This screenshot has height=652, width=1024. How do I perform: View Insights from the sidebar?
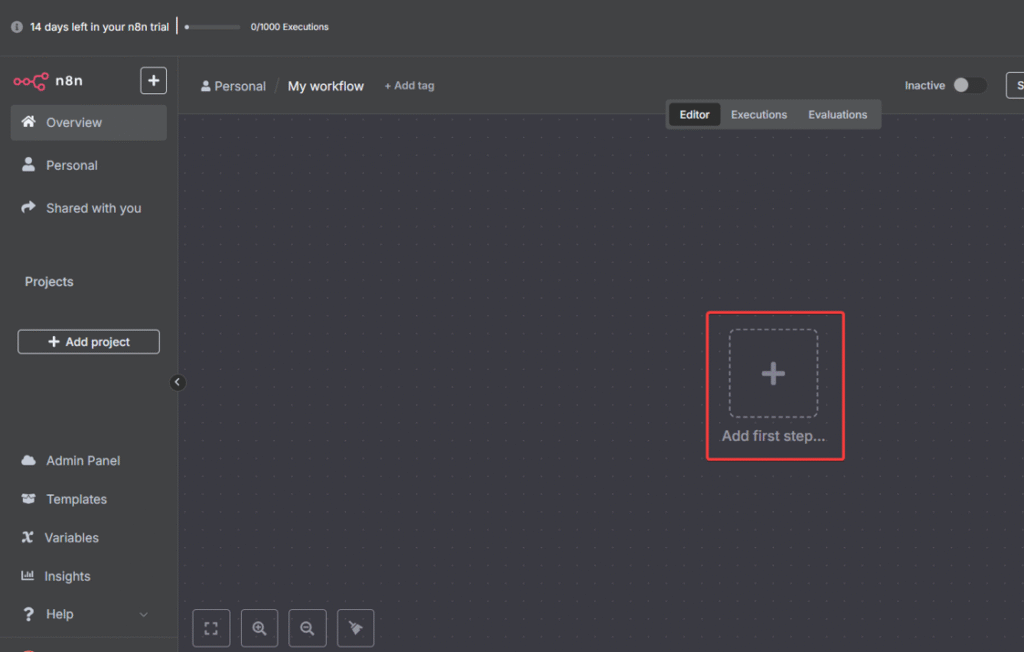(66, 576)
